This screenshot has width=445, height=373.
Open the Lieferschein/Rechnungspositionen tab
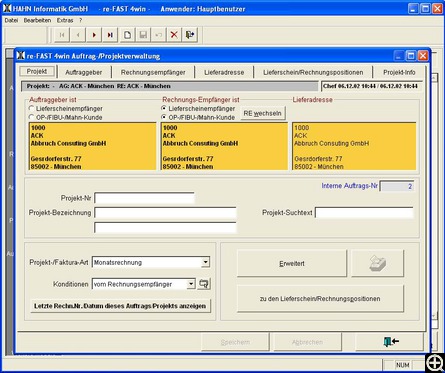point(313,72)
